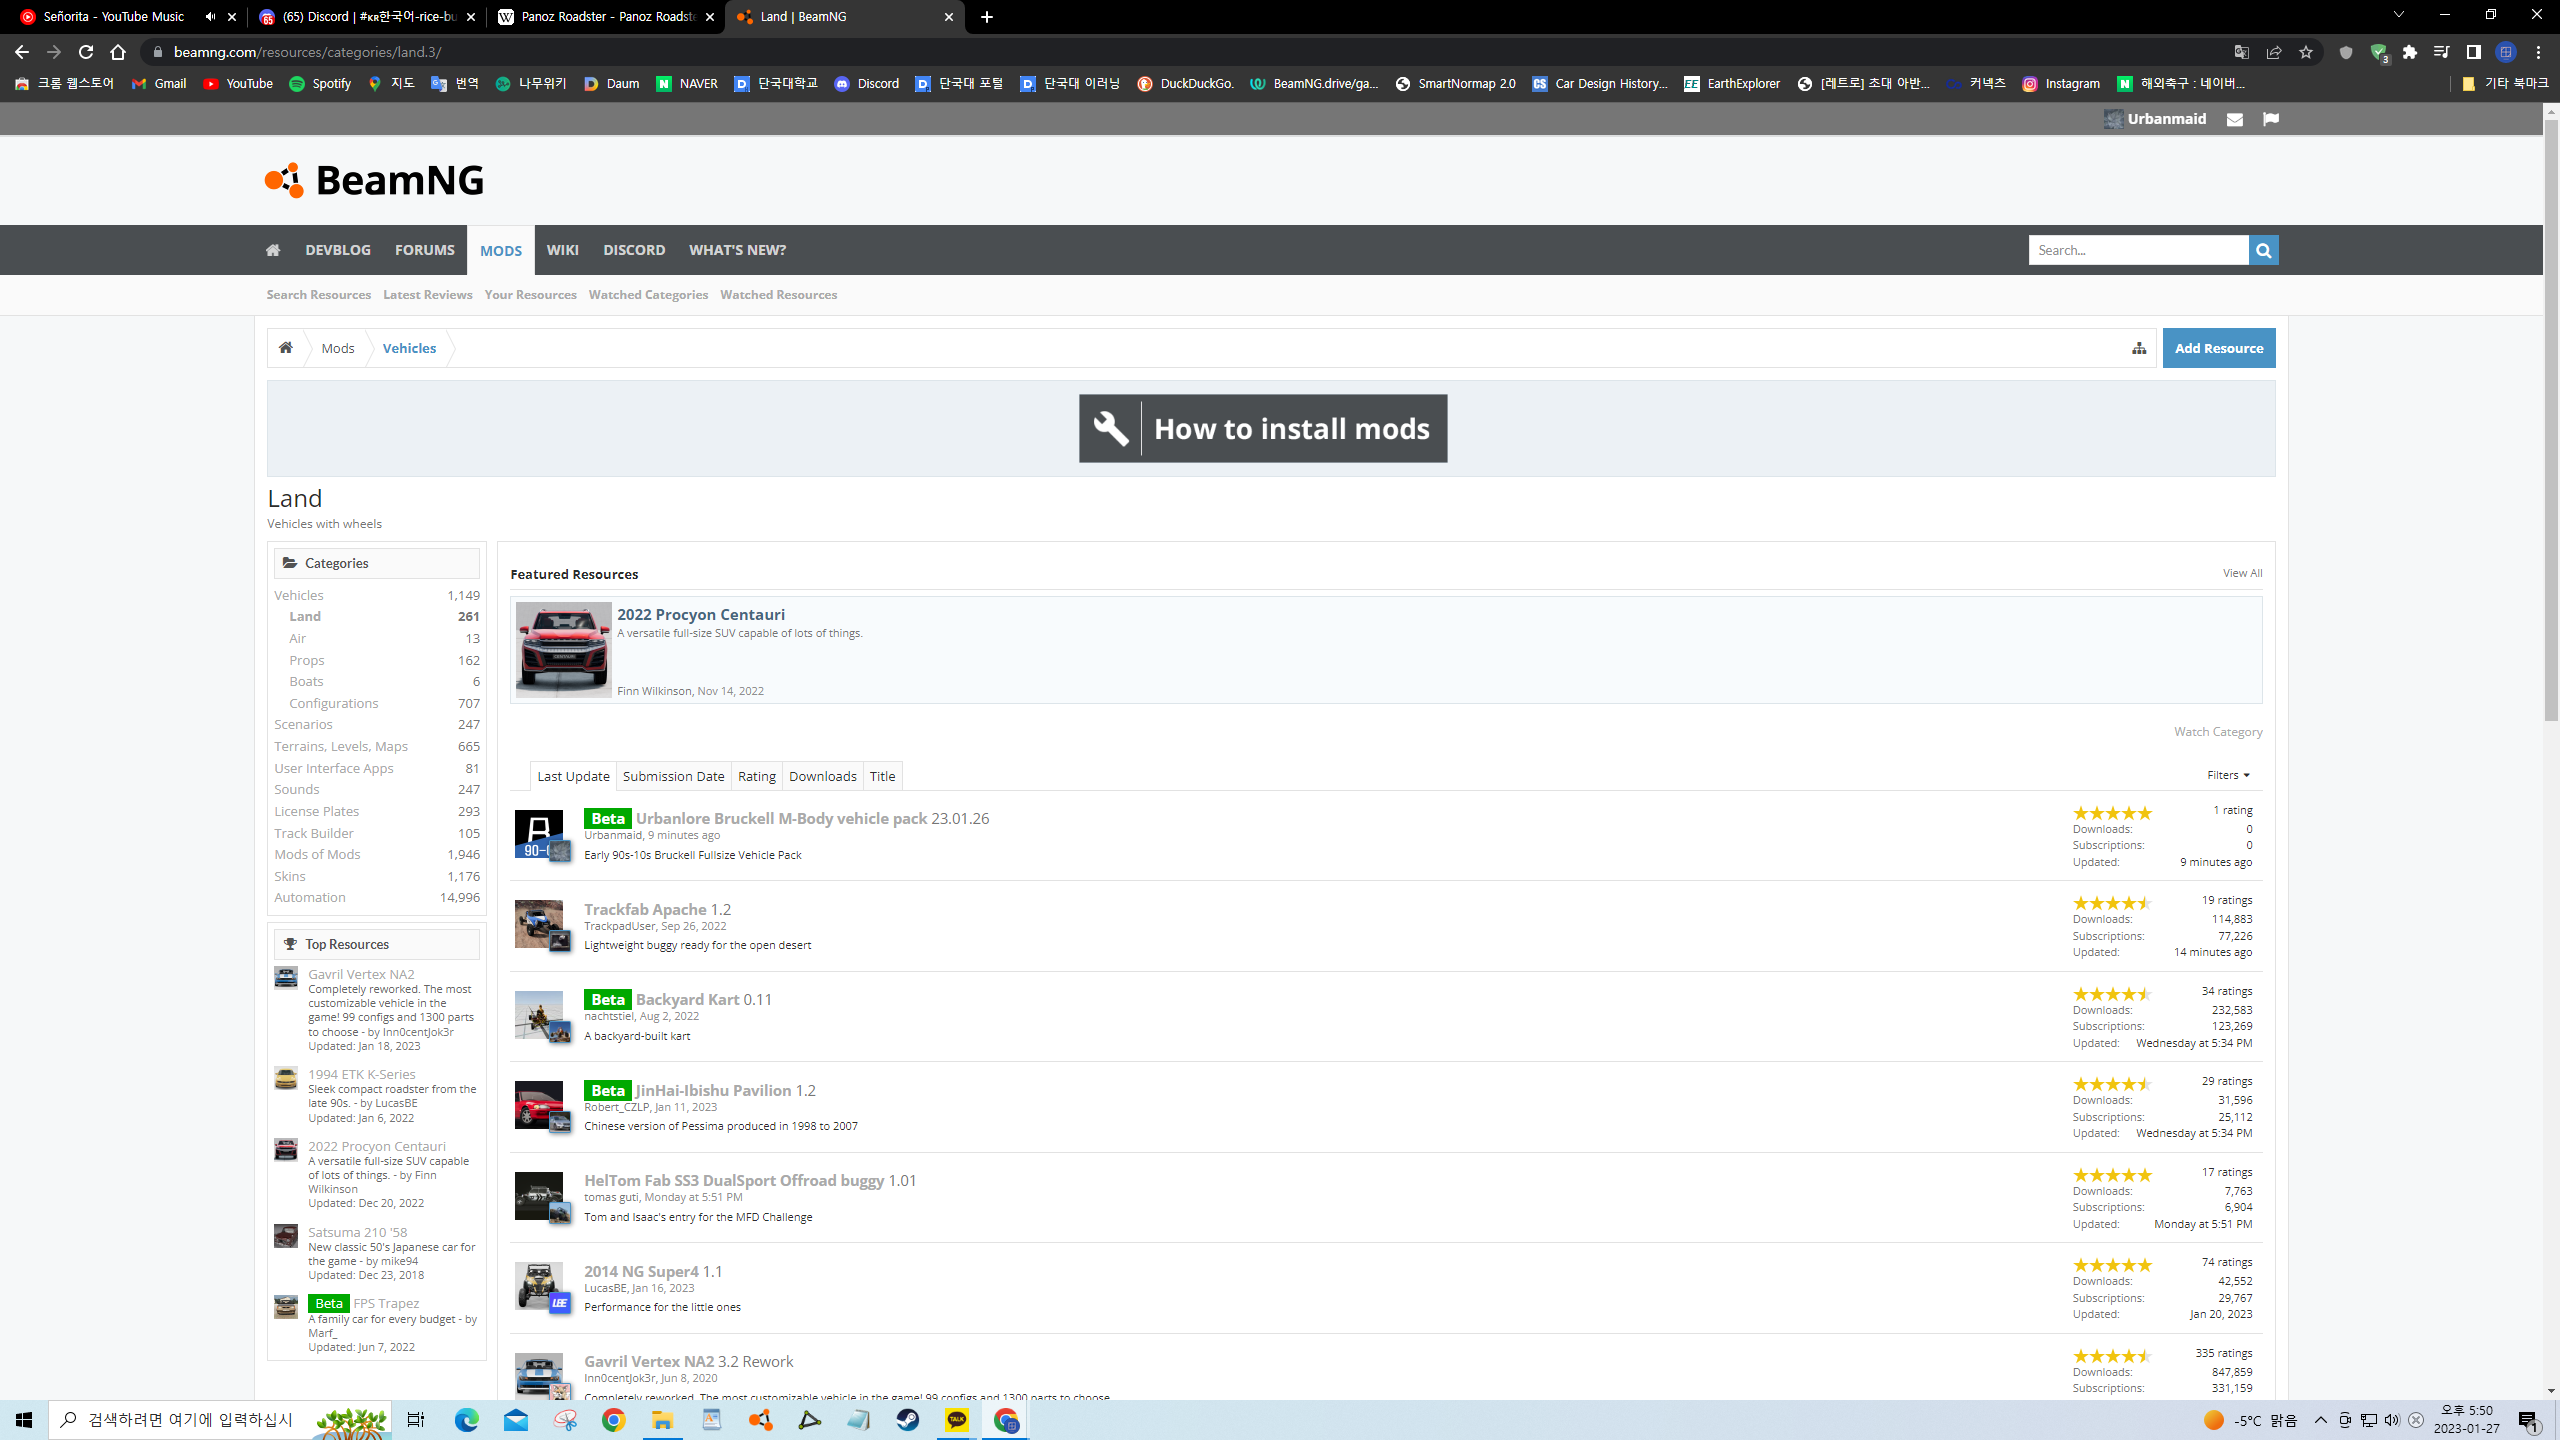Sort by the Downloads tab
This screenshot has height=1440, width=2560.
[822, 776]
